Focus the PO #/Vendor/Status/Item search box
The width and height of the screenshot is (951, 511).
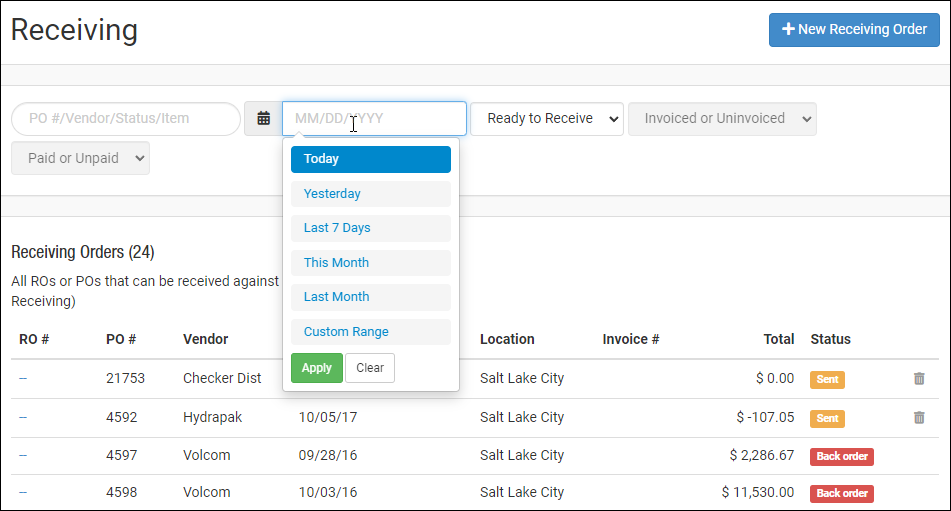125,118
